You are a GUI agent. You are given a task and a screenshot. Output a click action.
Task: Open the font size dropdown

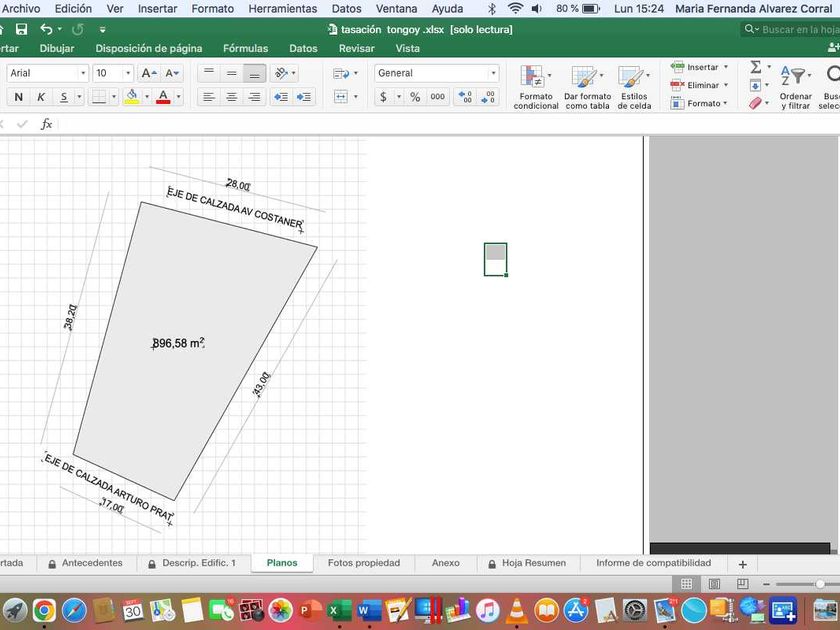coord(127,73)
